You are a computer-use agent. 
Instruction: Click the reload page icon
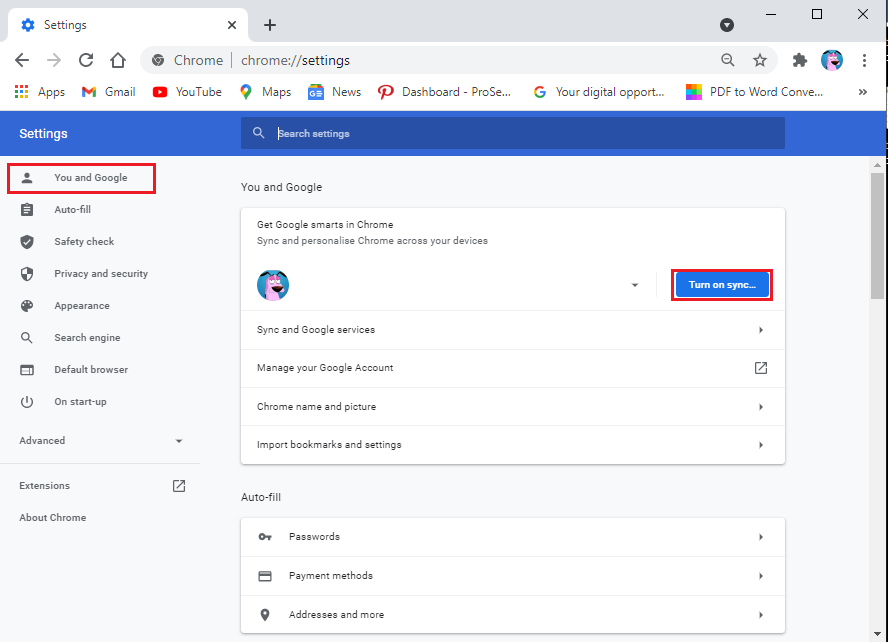click(85, 60)
